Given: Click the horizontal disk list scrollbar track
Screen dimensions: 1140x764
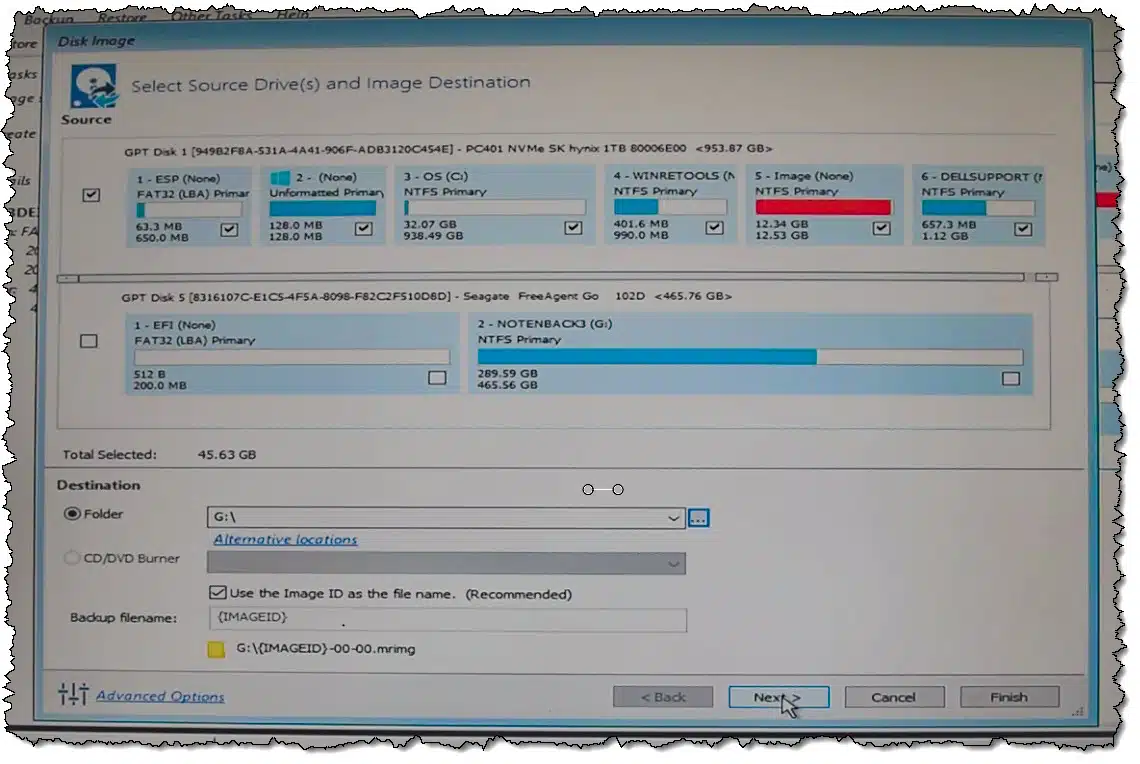Looking at the screenshot, I should coord(552,277).
